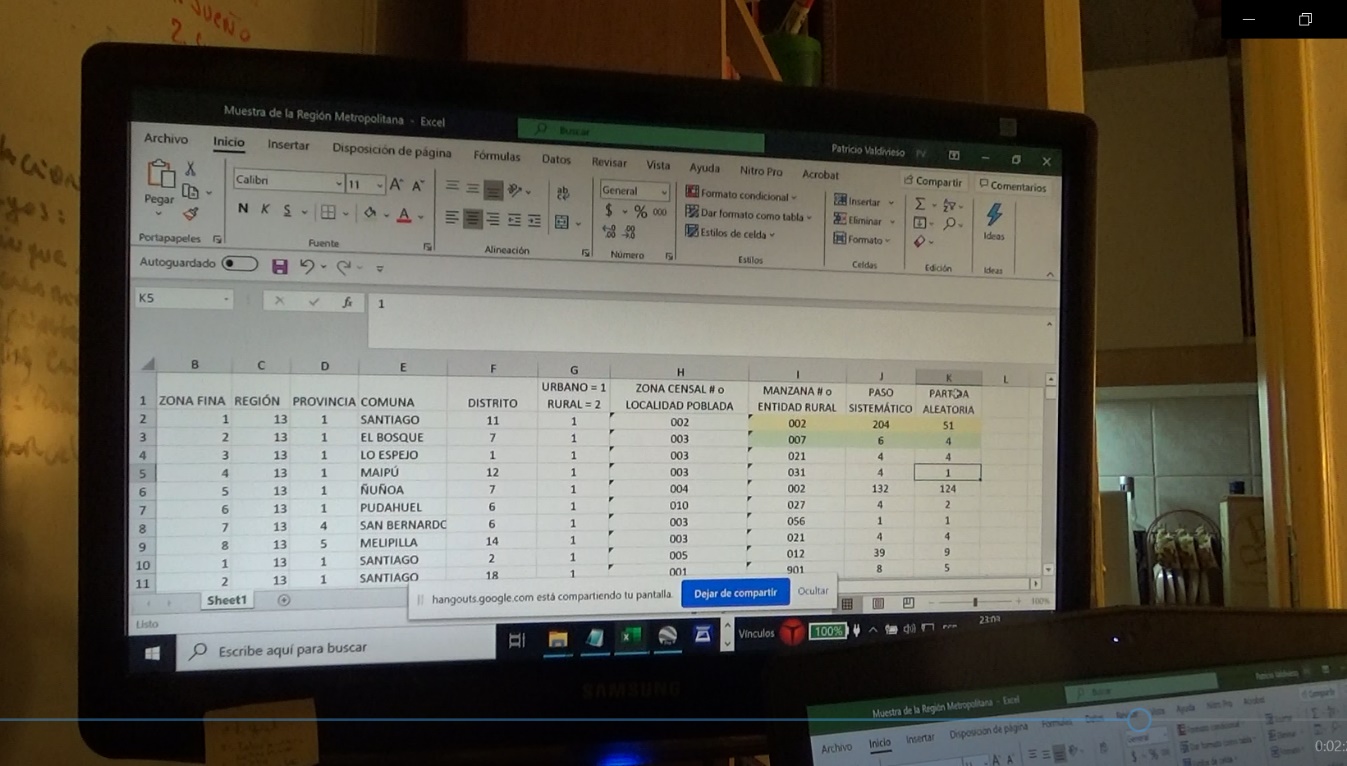Save the workbook with the floppy icon
This screenshot has width=1347, height=766.
click(280, 267)
